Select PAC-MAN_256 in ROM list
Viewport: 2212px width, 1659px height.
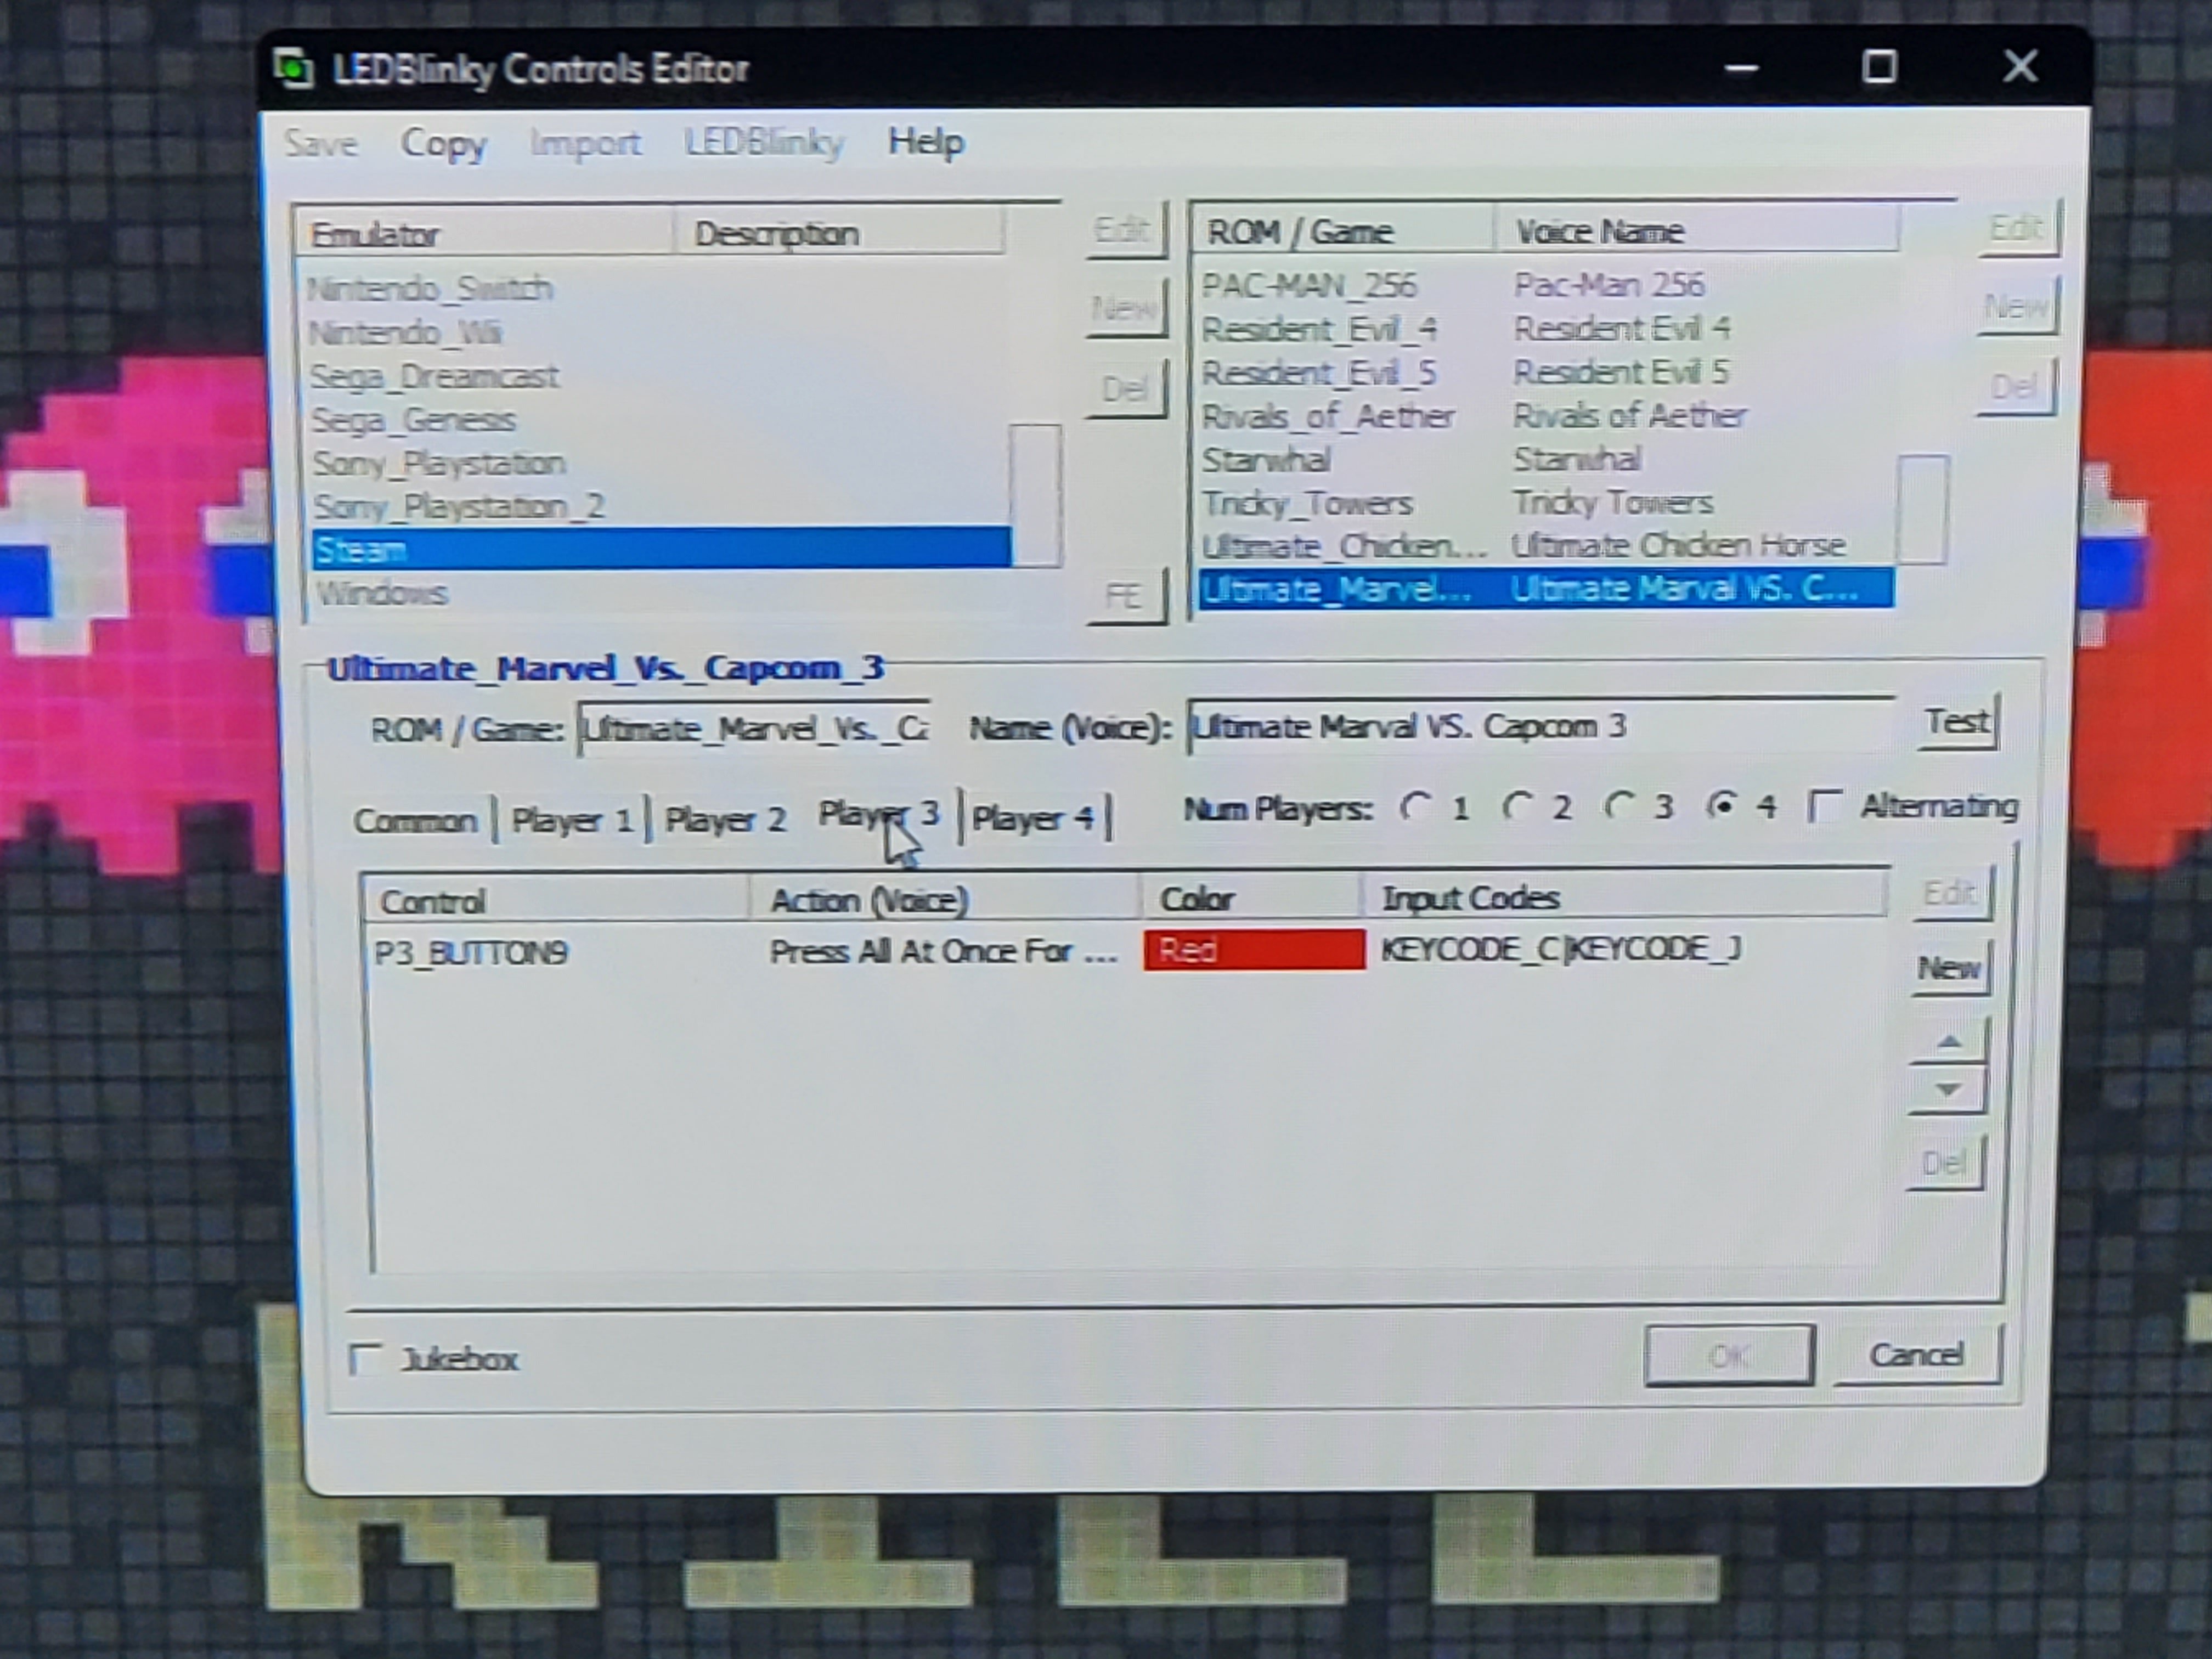coord(1546,285)
